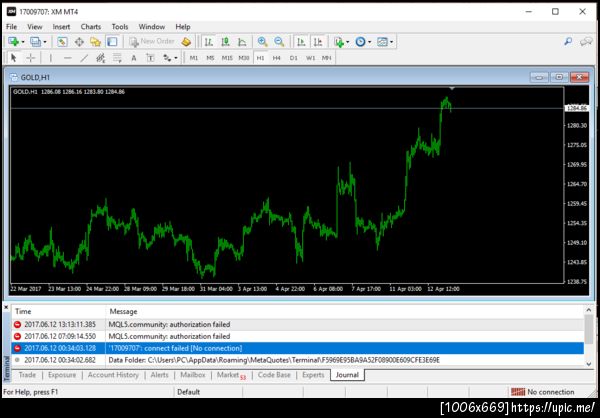Open the Periods clock icon
The height and width of the screenshot is (418, 600).
coord(360,42)
